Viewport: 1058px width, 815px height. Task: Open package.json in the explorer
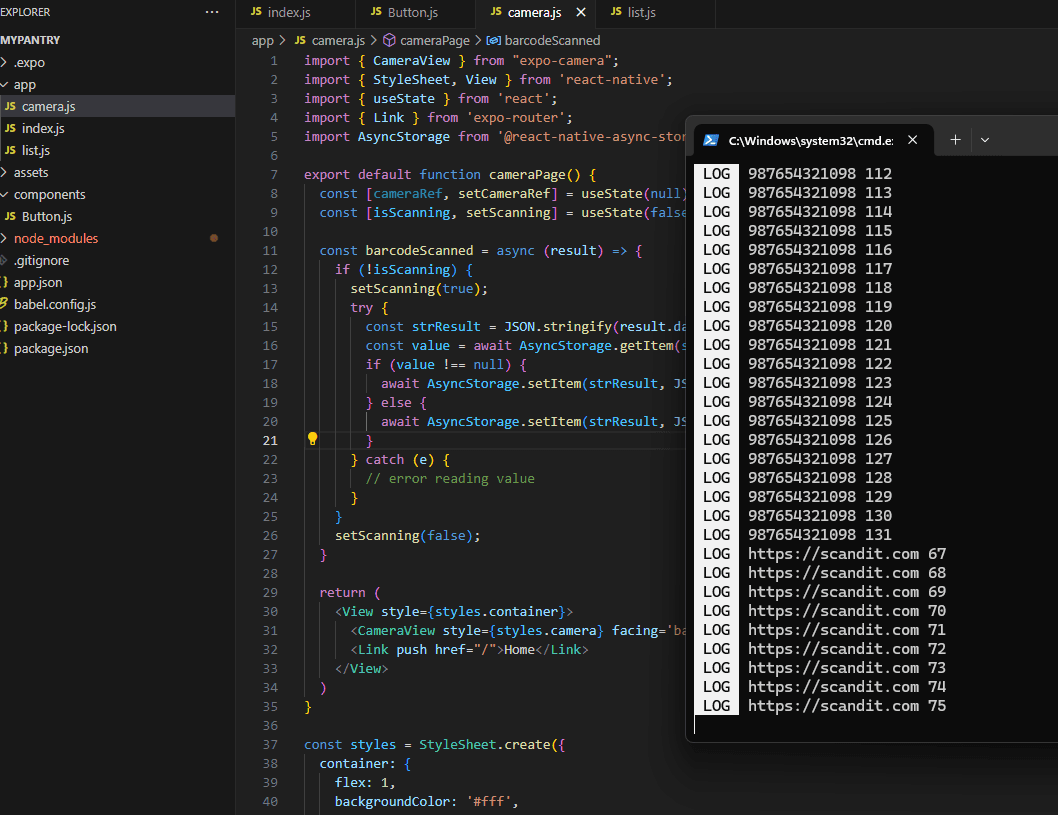tap(50, 349)
